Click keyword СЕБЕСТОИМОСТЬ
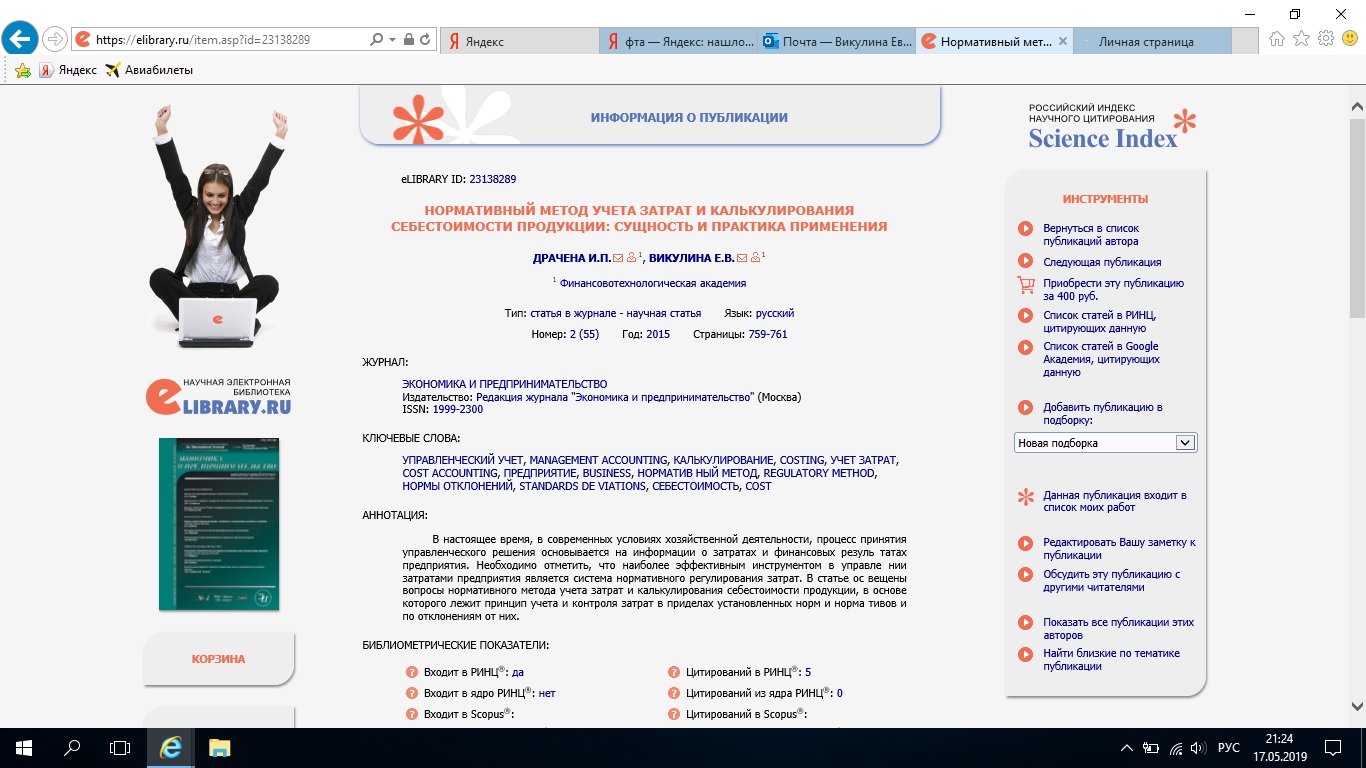Screen dimensions: 1366x768 click(x=696, y=486)
